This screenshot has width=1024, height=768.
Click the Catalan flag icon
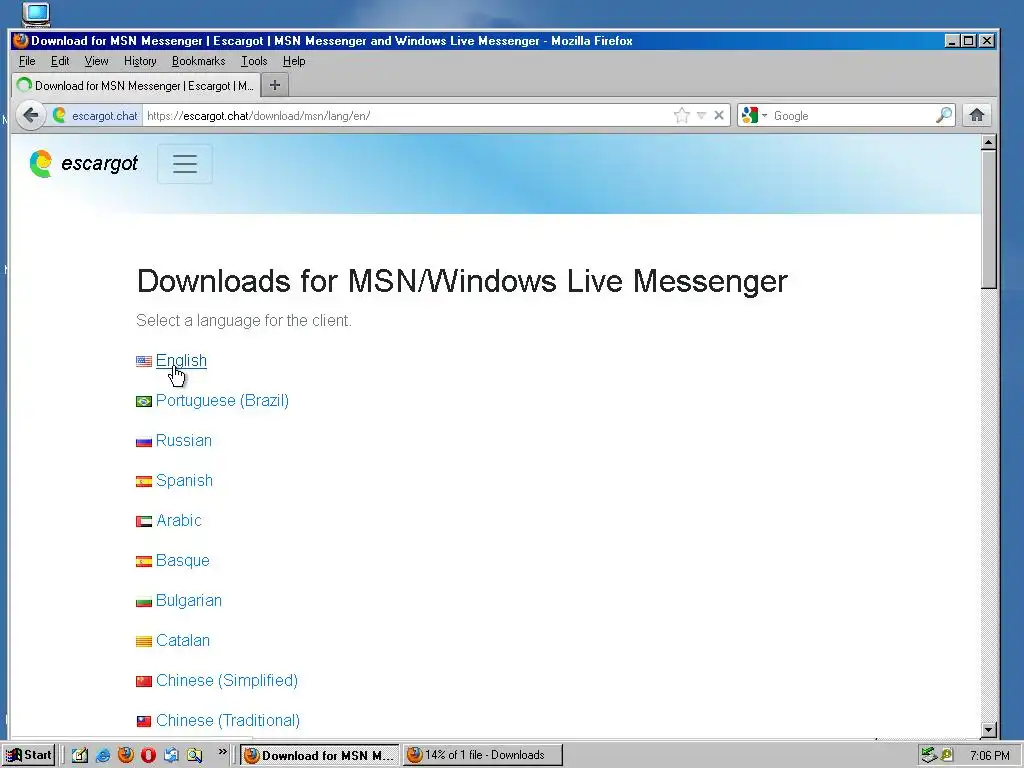(x=144, y=641)
